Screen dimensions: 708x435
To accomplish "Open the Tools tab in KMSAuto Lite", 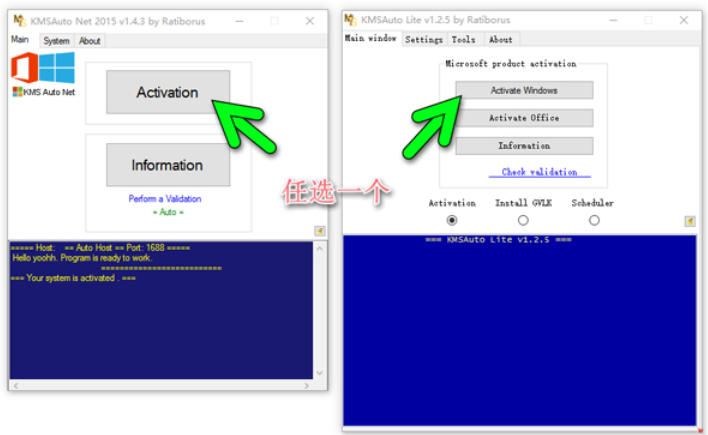I will [464, 40].
